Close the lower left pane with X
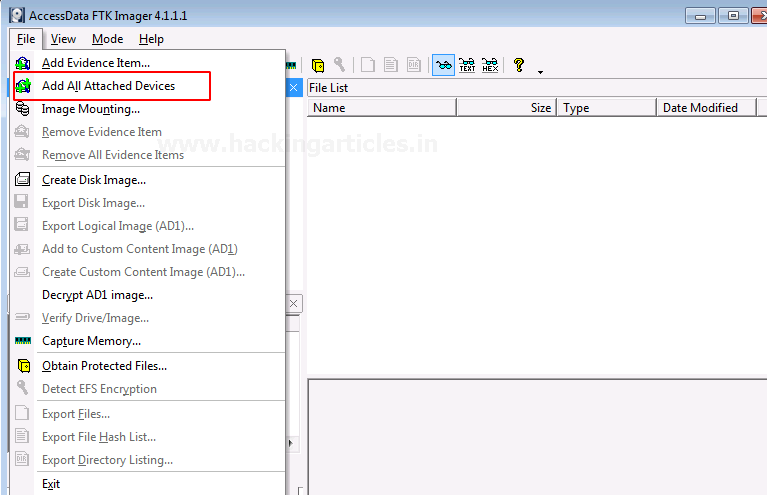This screenshot has width=767, height=495. click(x=293, y=304)
